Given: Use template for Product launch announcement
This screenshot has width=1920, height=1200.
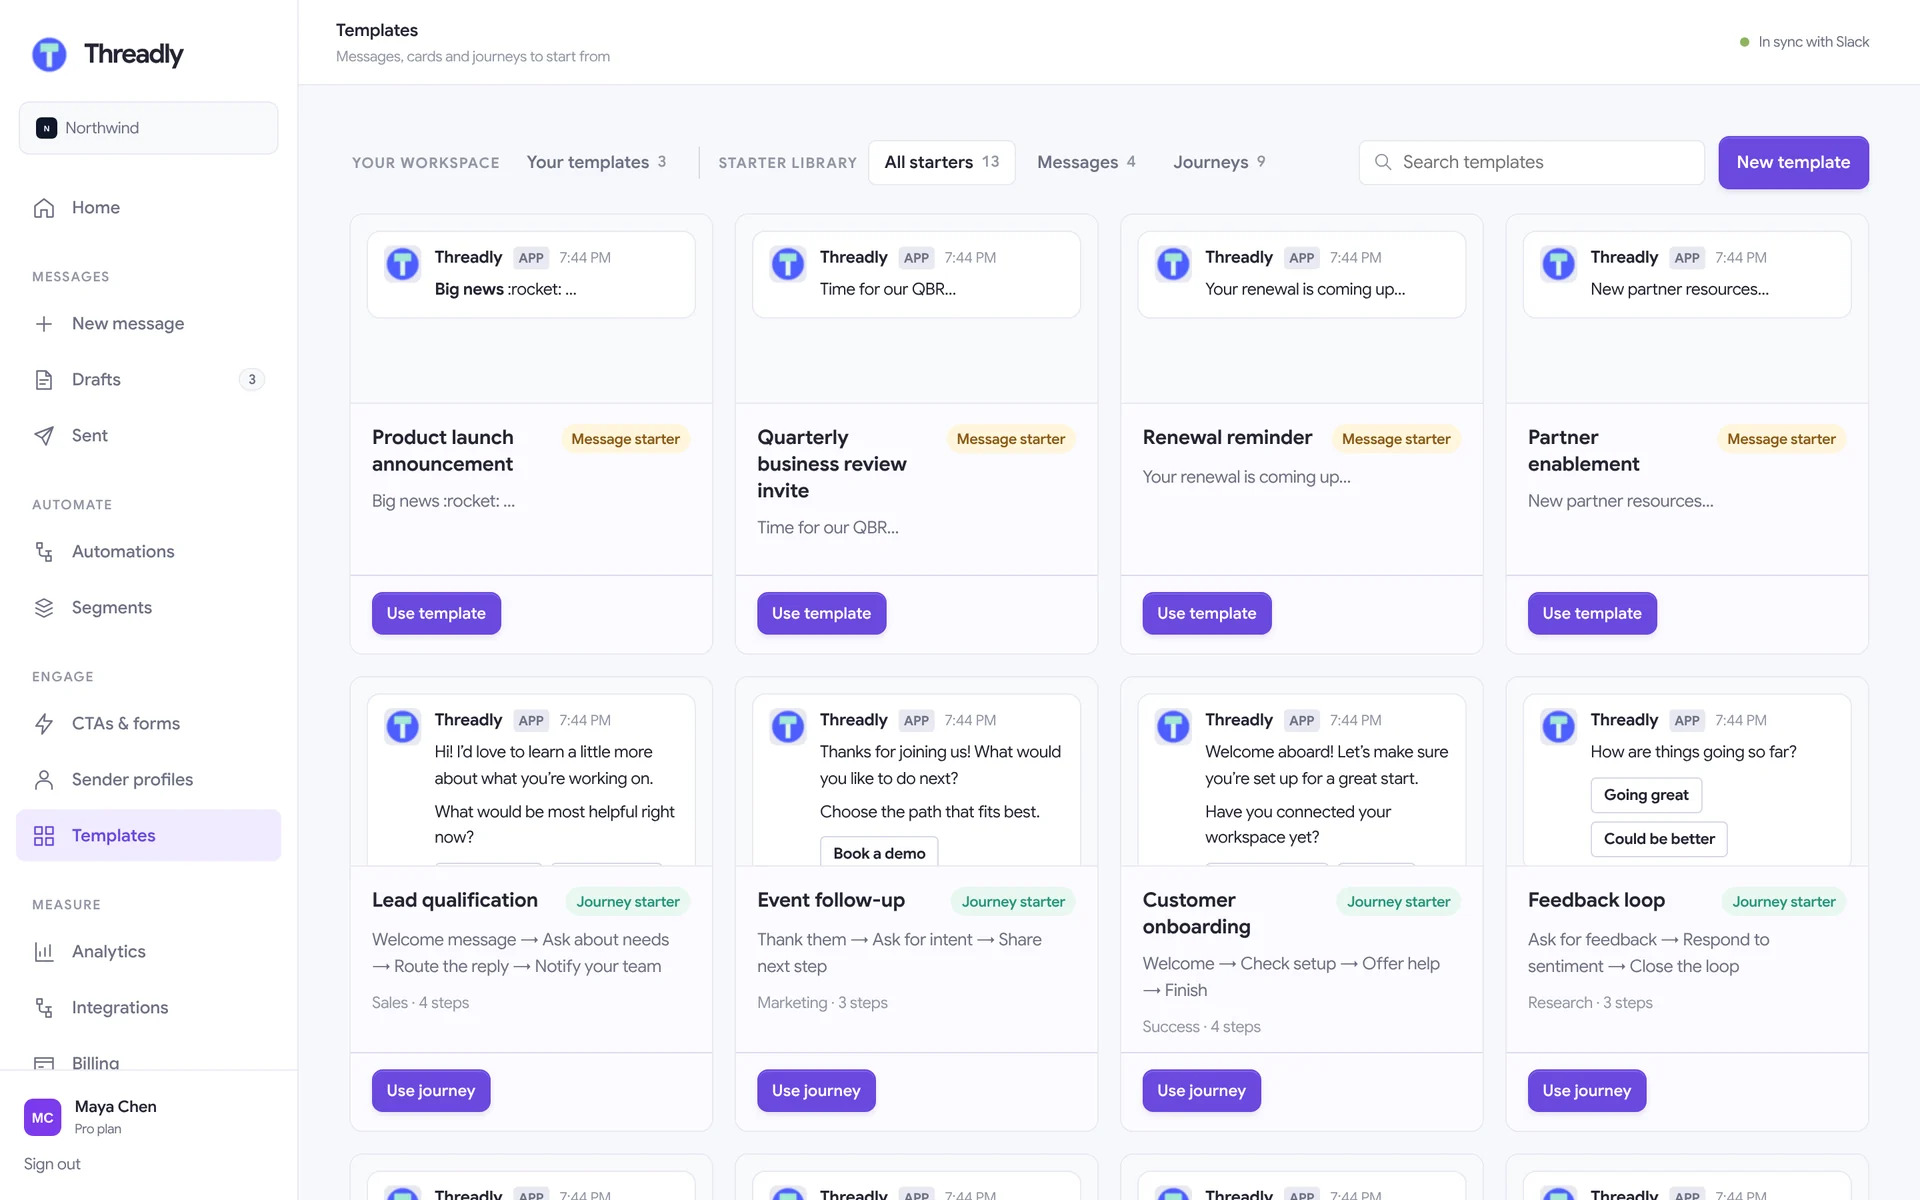Looking at the screenshot, I should click(436, 613).
